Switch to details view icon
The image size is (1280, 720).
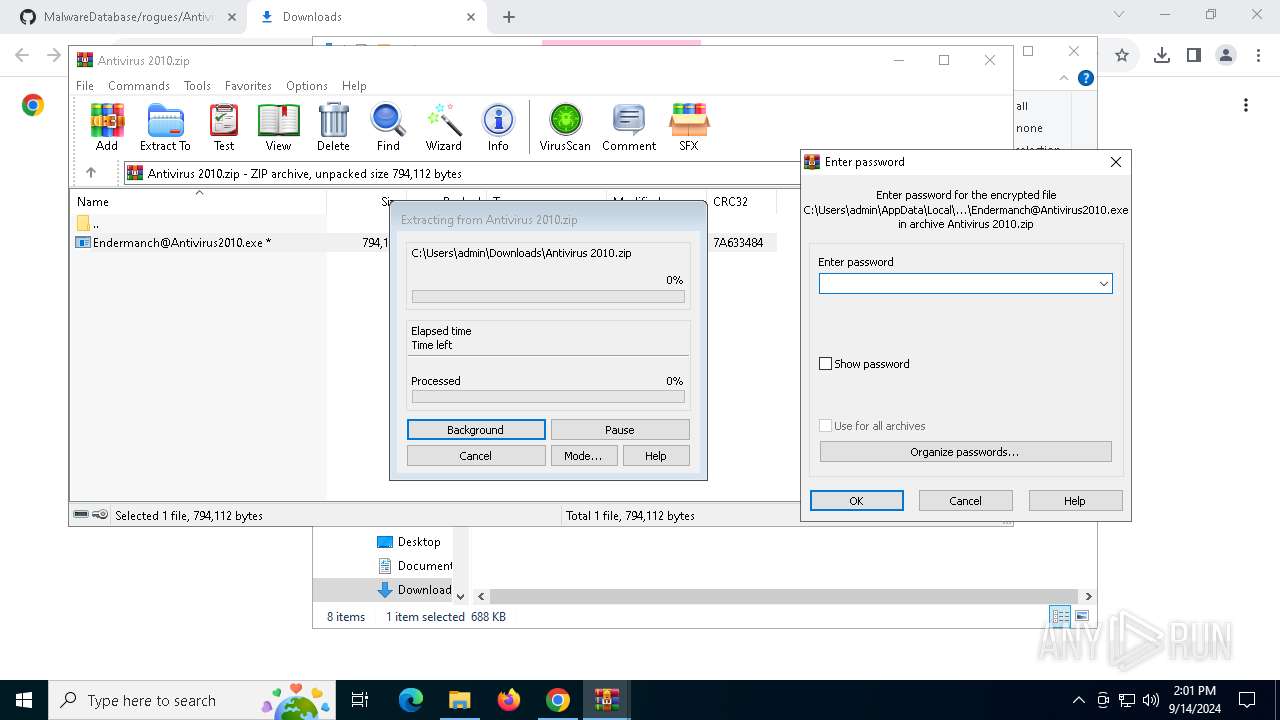tap(1060, 616)
